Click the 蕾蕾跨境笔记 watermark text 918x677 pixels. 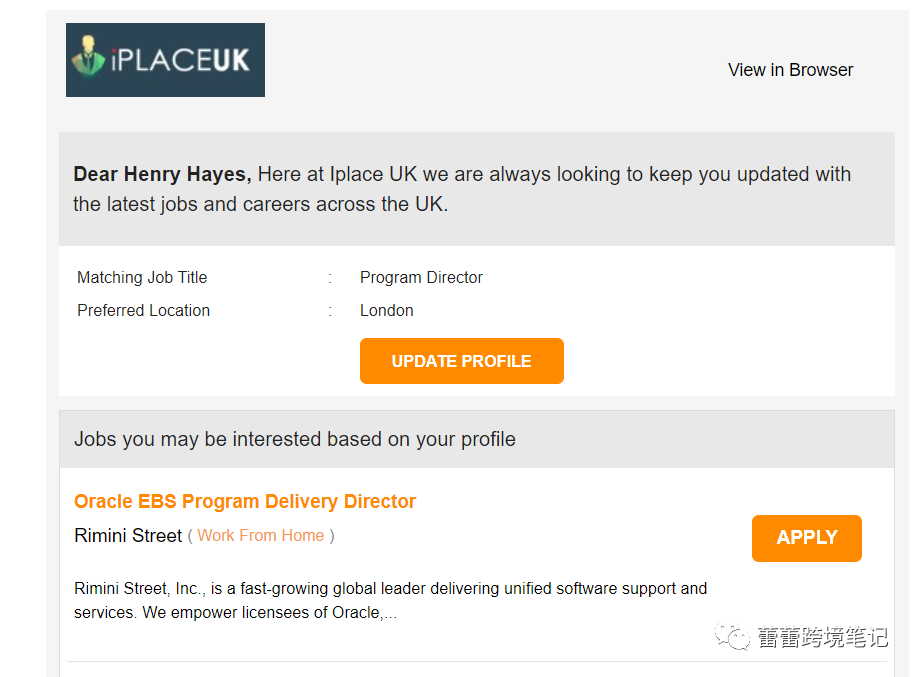[822, 637]
